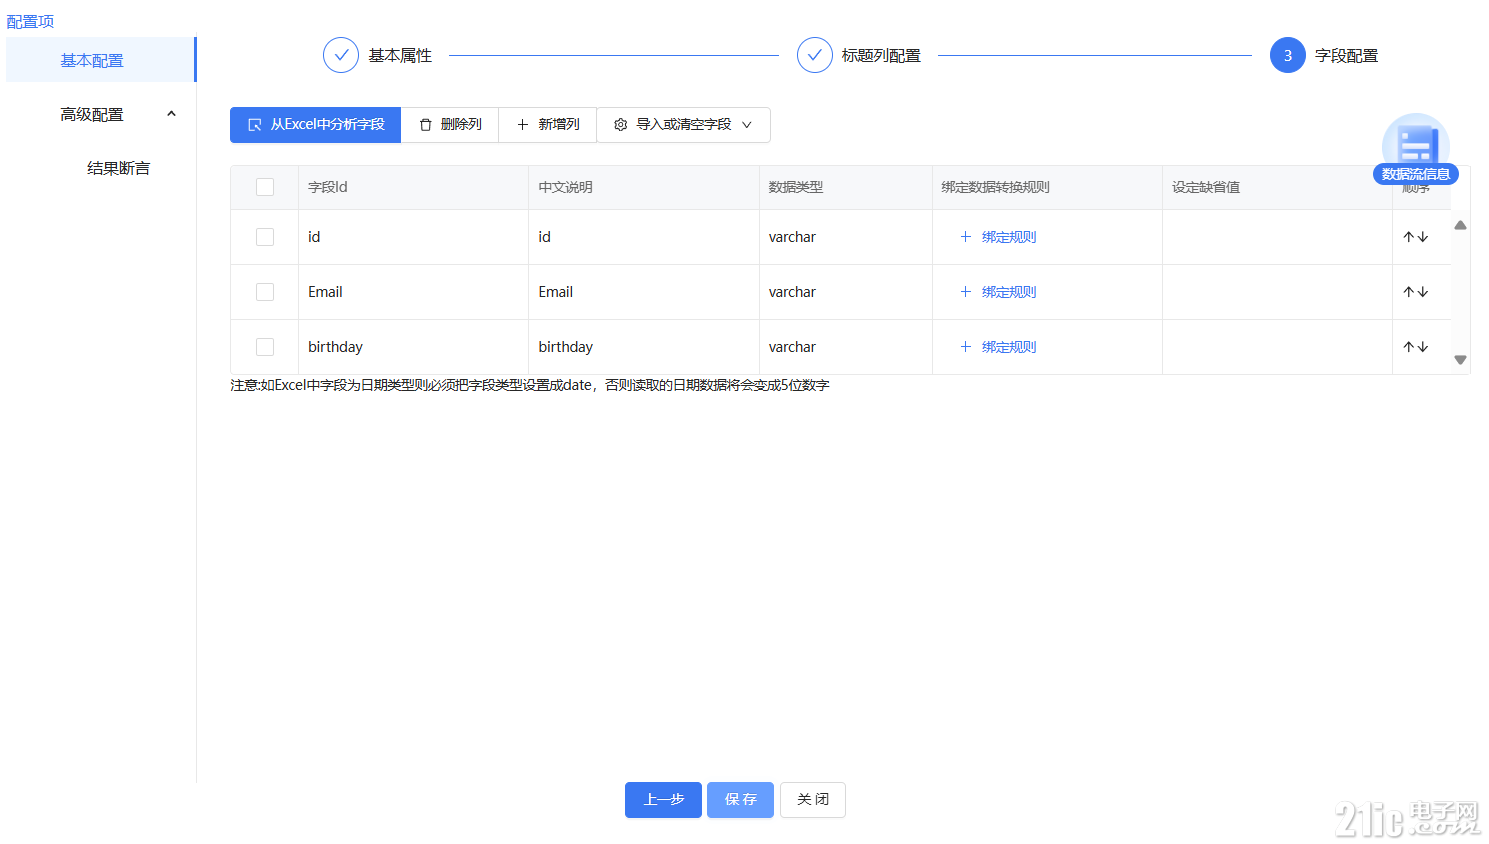Click the move-up arrow in the birthday row
This screenshot has height=844, width=1489.
(x=1409, y=347)
